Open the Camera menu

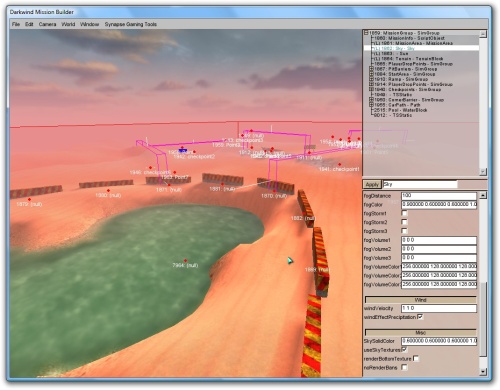pyautogui.click(x=47, y=24)
